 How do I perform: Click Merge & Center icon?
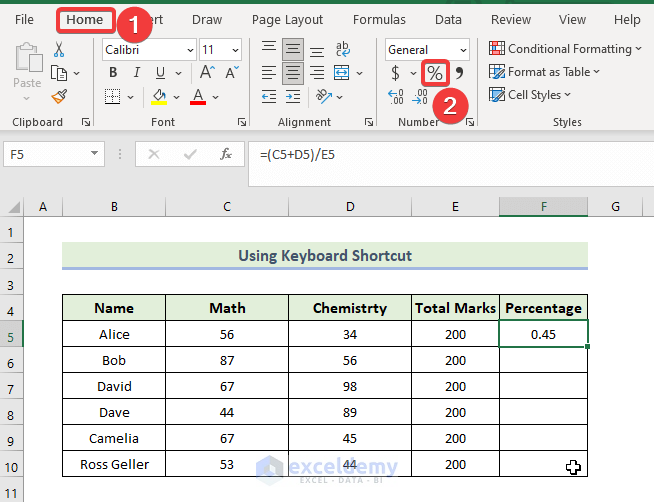click(342, 73)
